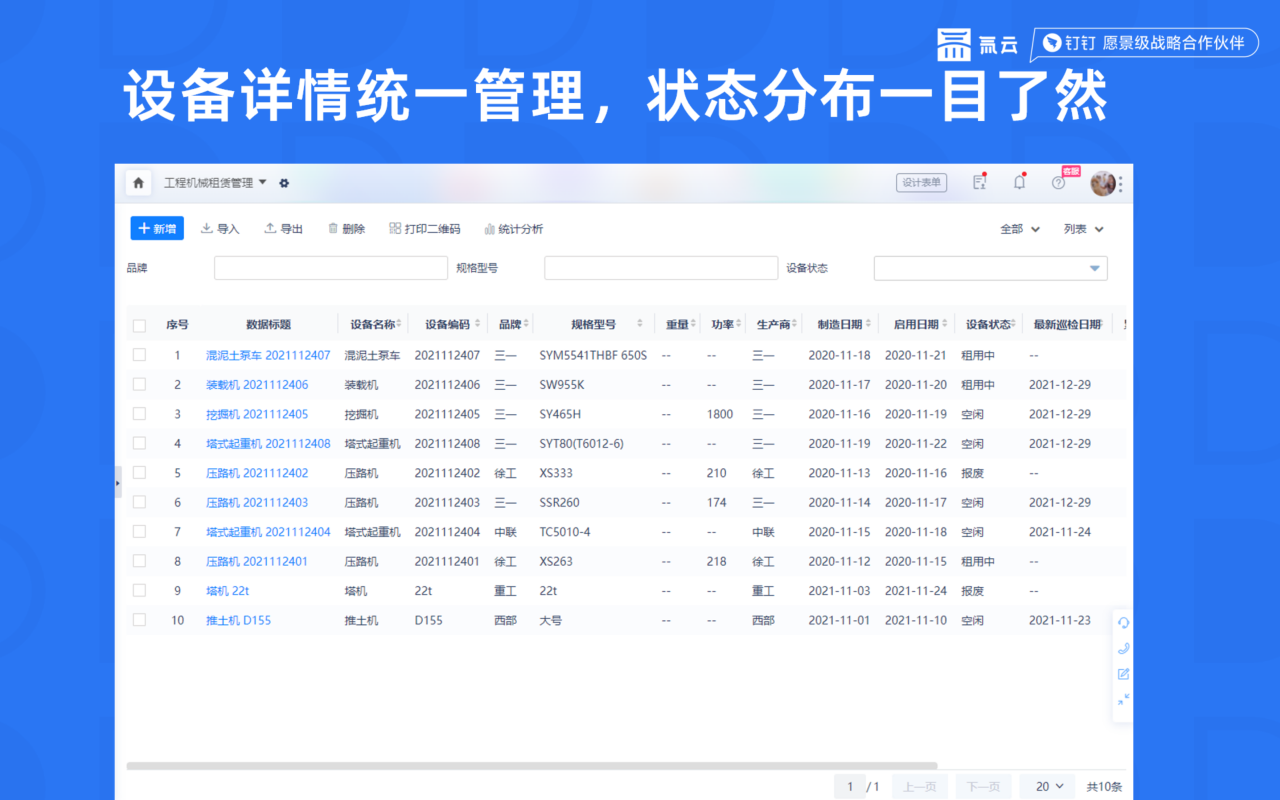Check the row 4 塔式起重机 2021112408 checkbox
Image resolution: width=1280 pixels, height=800 pixels.
click(x=139, y=443)
